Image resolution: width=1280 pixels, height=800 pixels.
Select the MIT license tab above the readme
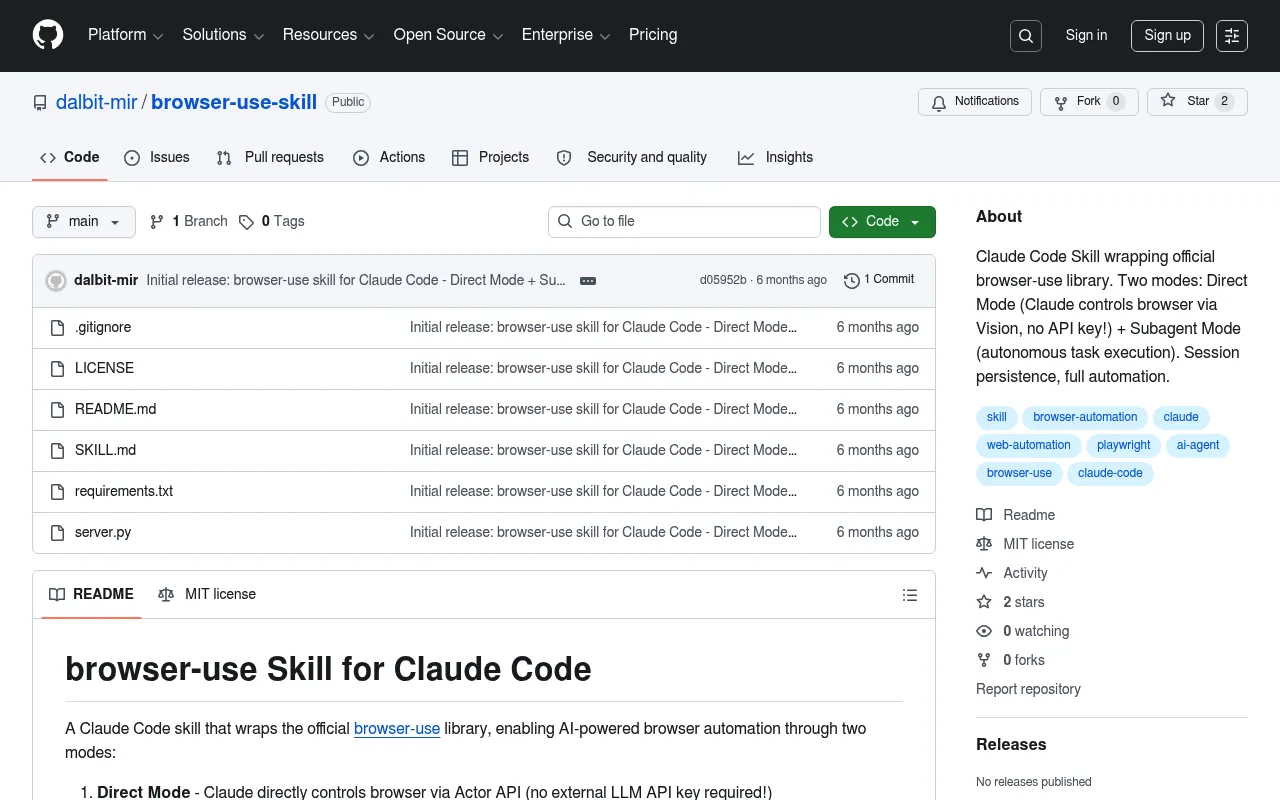[207, 595]
